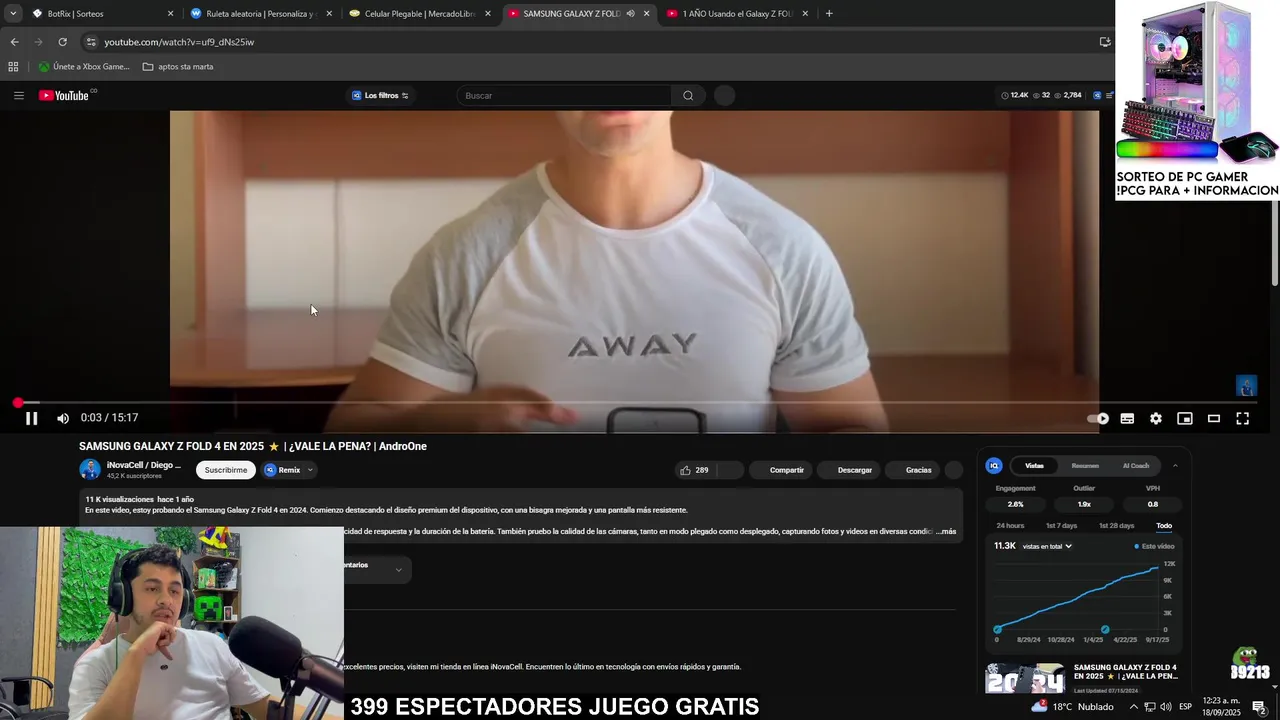Viewport: 1280px width, 720px height.
Task: Subscribe using the Suscribirme button
Action: click(226, 470)
